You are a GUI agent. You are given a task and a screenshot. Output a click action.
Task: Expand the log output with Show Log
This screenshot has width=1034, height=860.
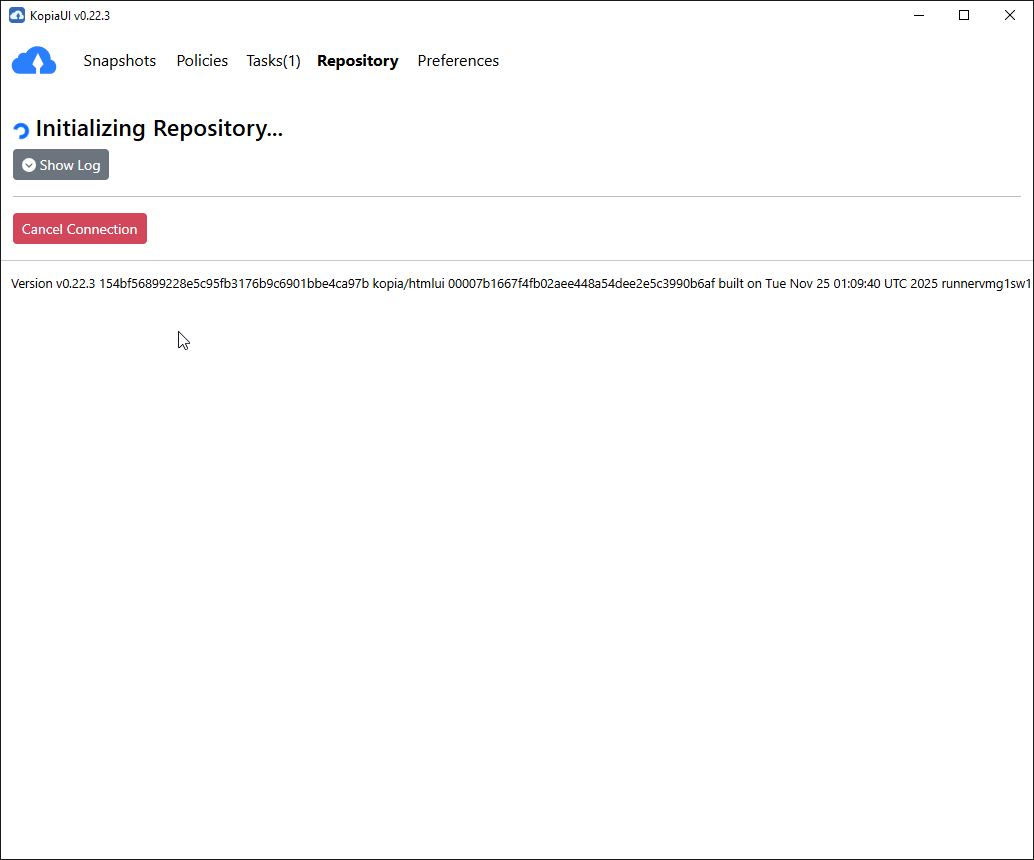click(x=60, y=165)
